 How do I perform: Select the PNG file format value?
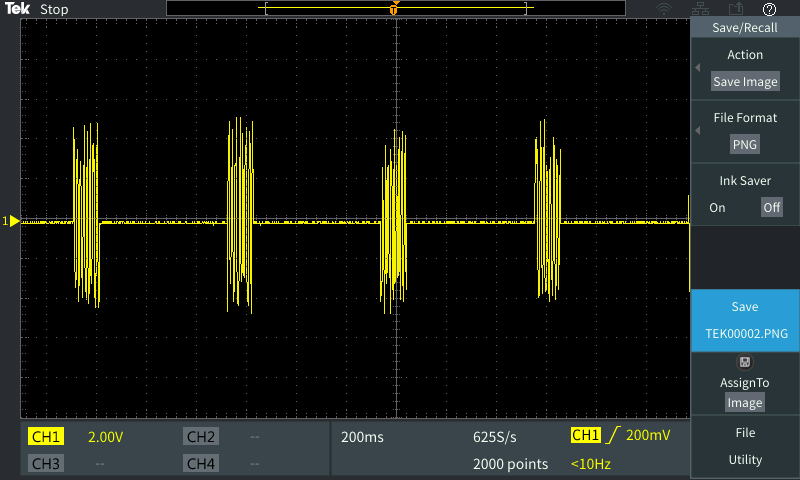pyautogui.click(x=744, y=144)
